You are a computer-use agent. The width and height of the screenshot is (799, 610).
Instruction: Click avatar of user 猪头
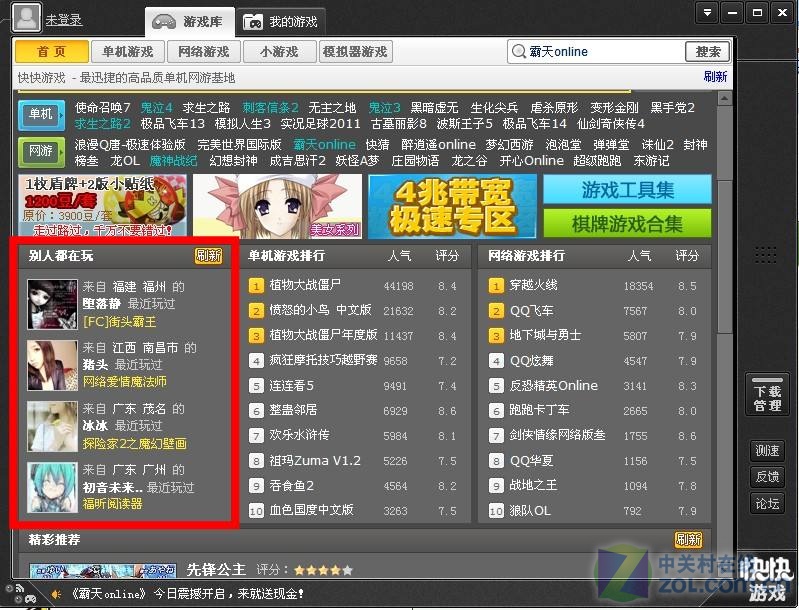(52, 365)
